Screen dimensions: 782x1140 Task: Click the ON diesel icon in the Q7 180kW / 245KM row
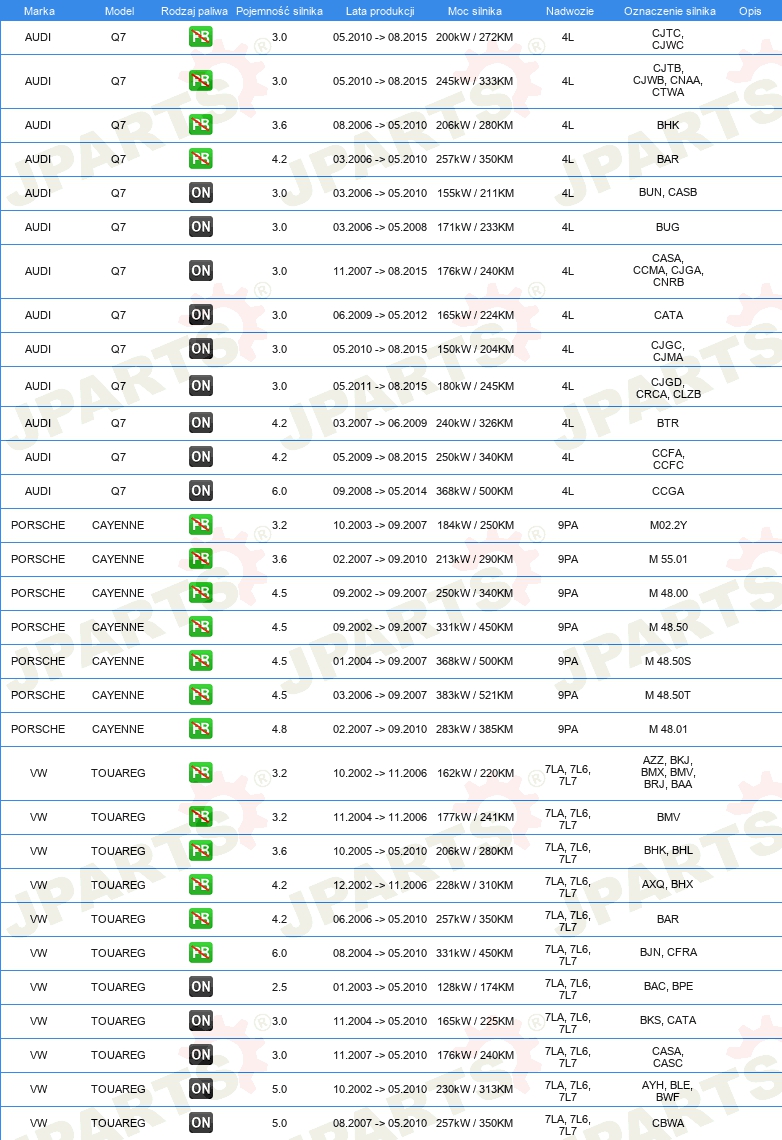[201, 386]
